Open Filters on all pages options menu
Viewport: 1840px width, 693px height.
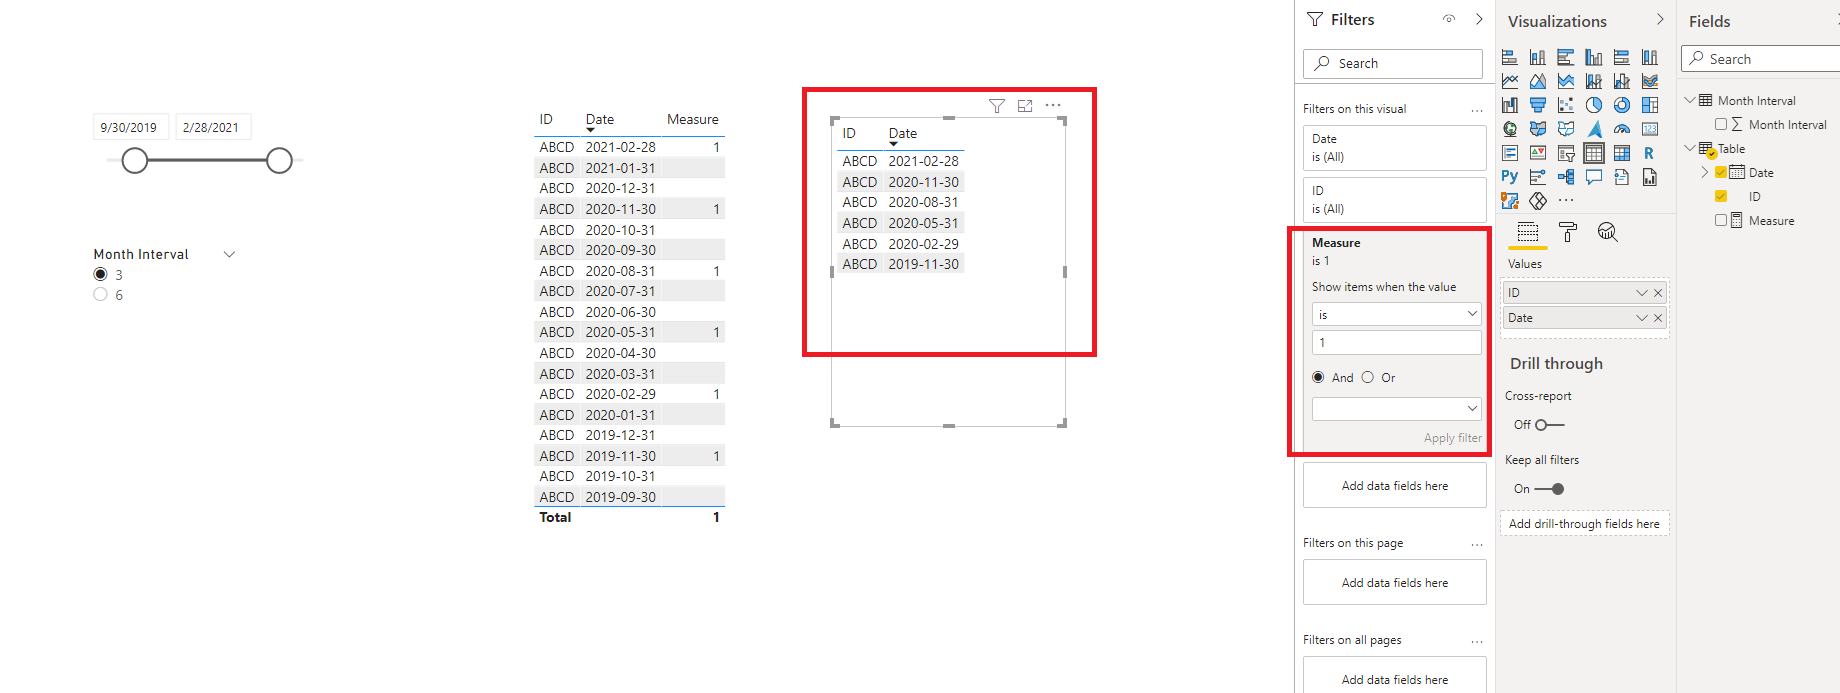[x=1477, y=641]
